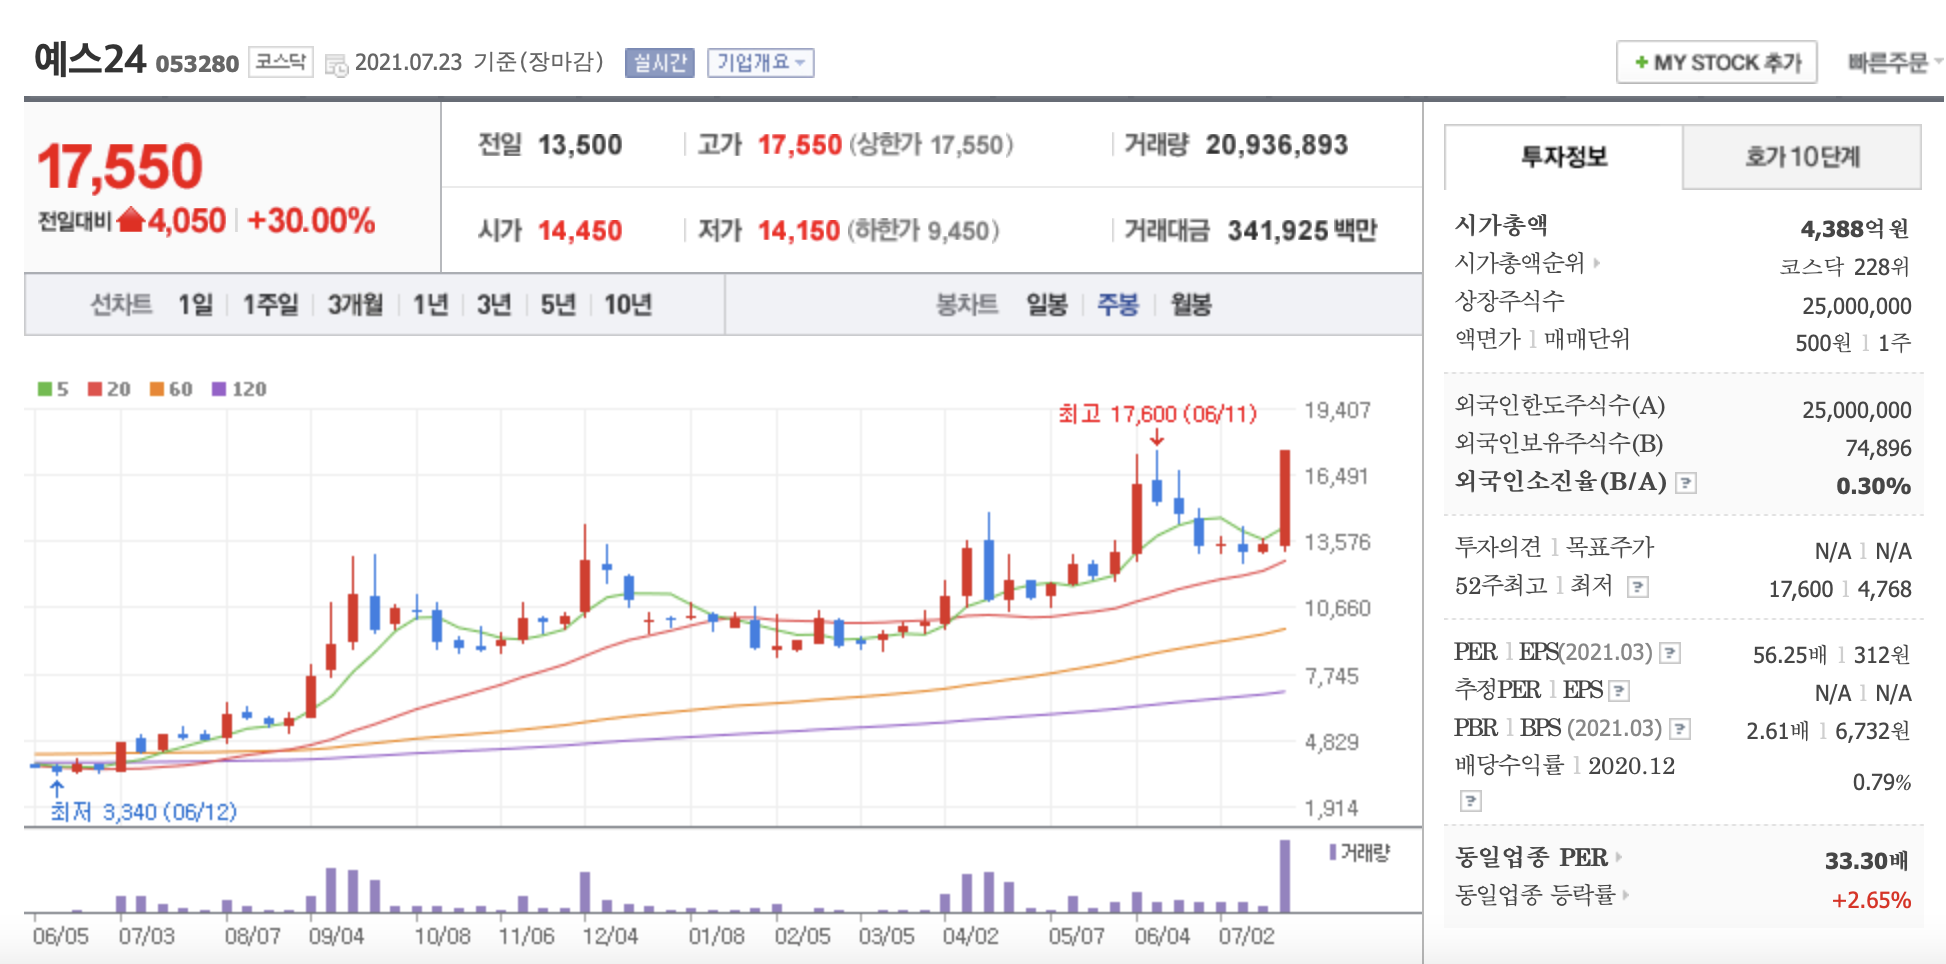Click the 동일업종 PER value 33.30배
Viewport: 1946px width, 964px height.
click(x=1867, y=860)
